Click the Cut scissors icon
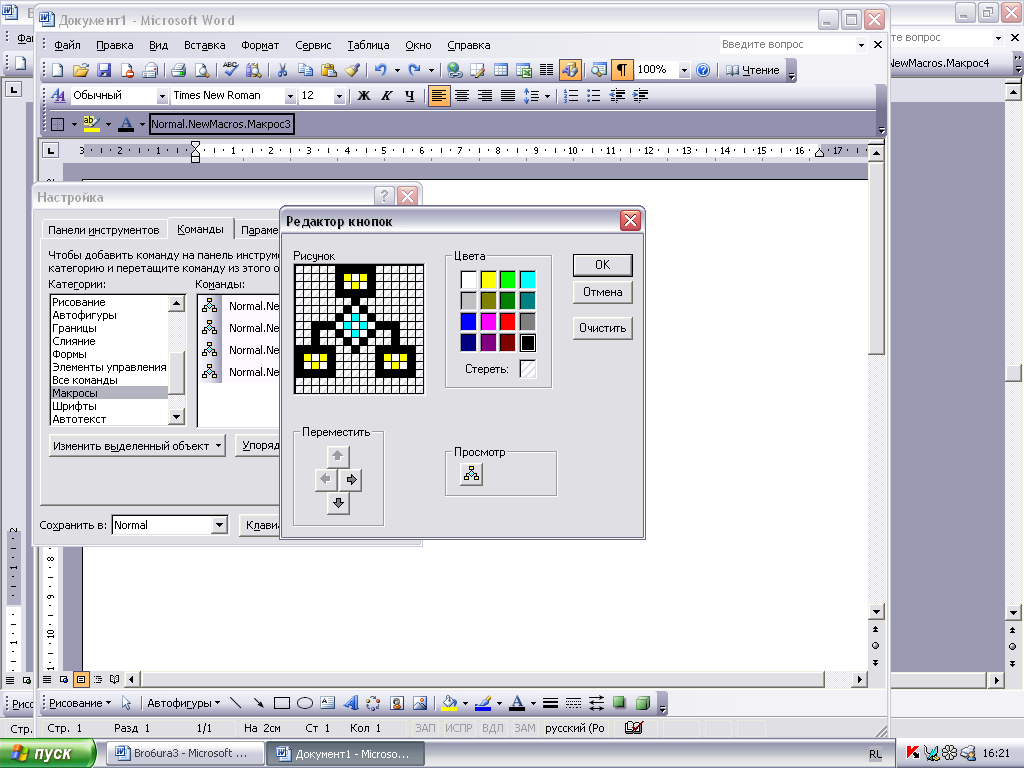 [282, 70]
